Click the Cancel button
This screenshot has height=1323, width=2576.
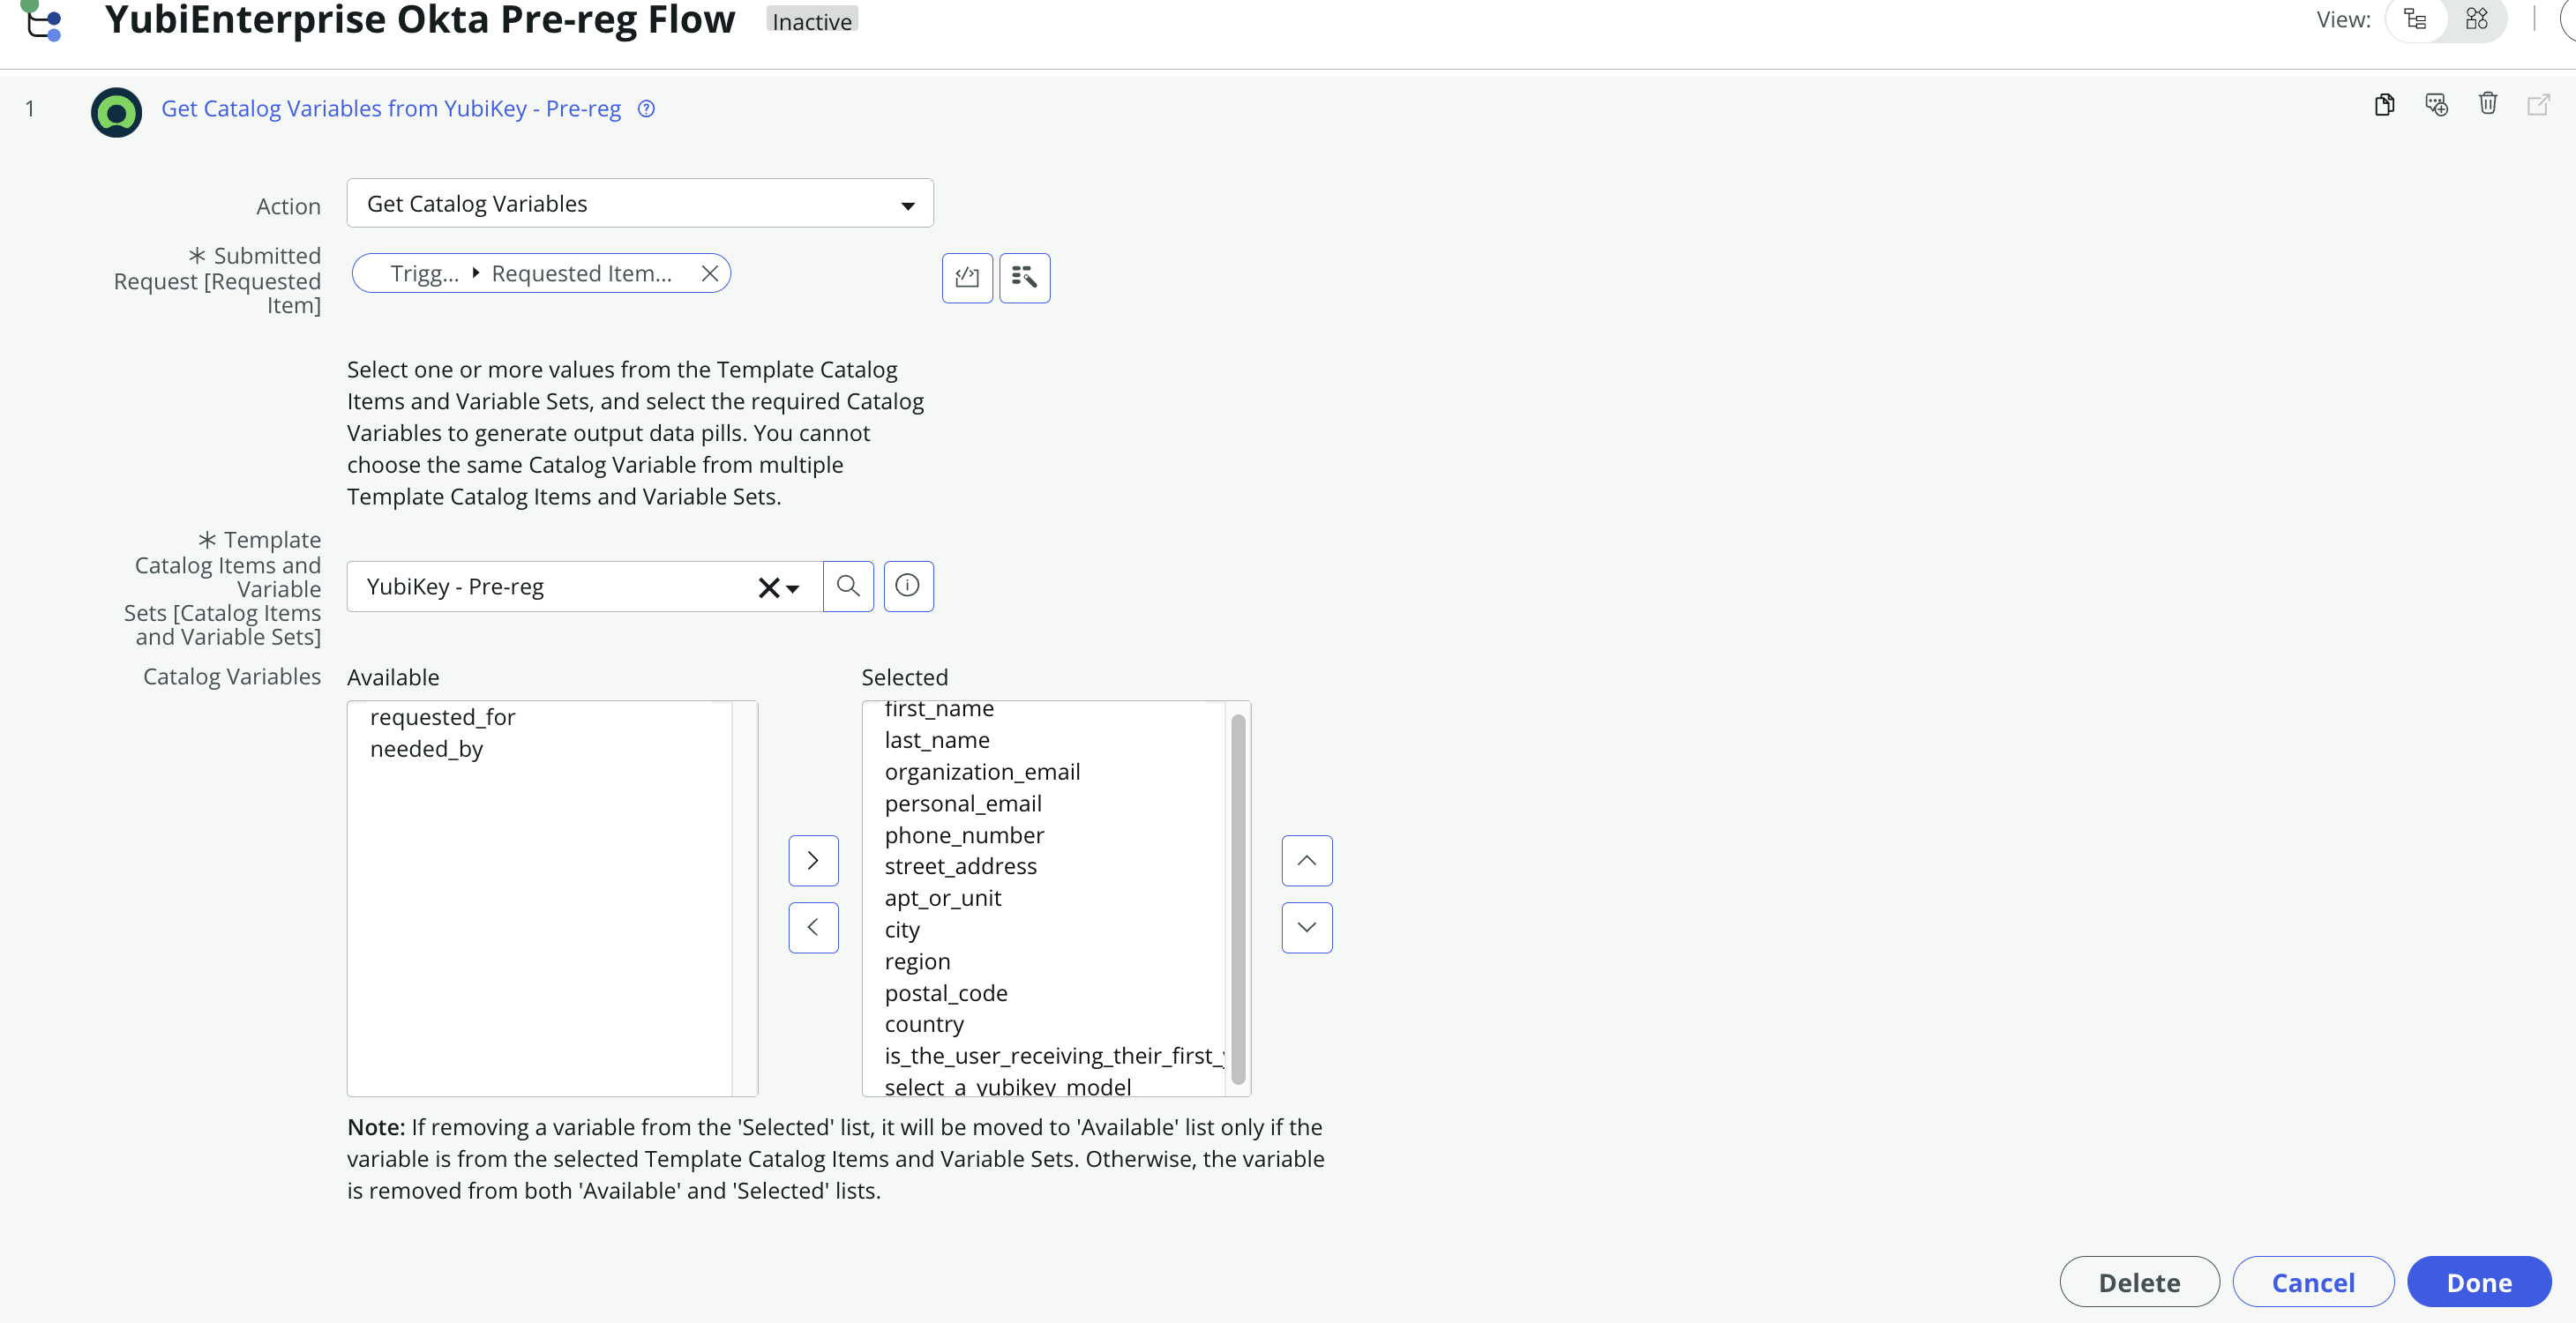pyautogui.click(x=2313, y=1282)
